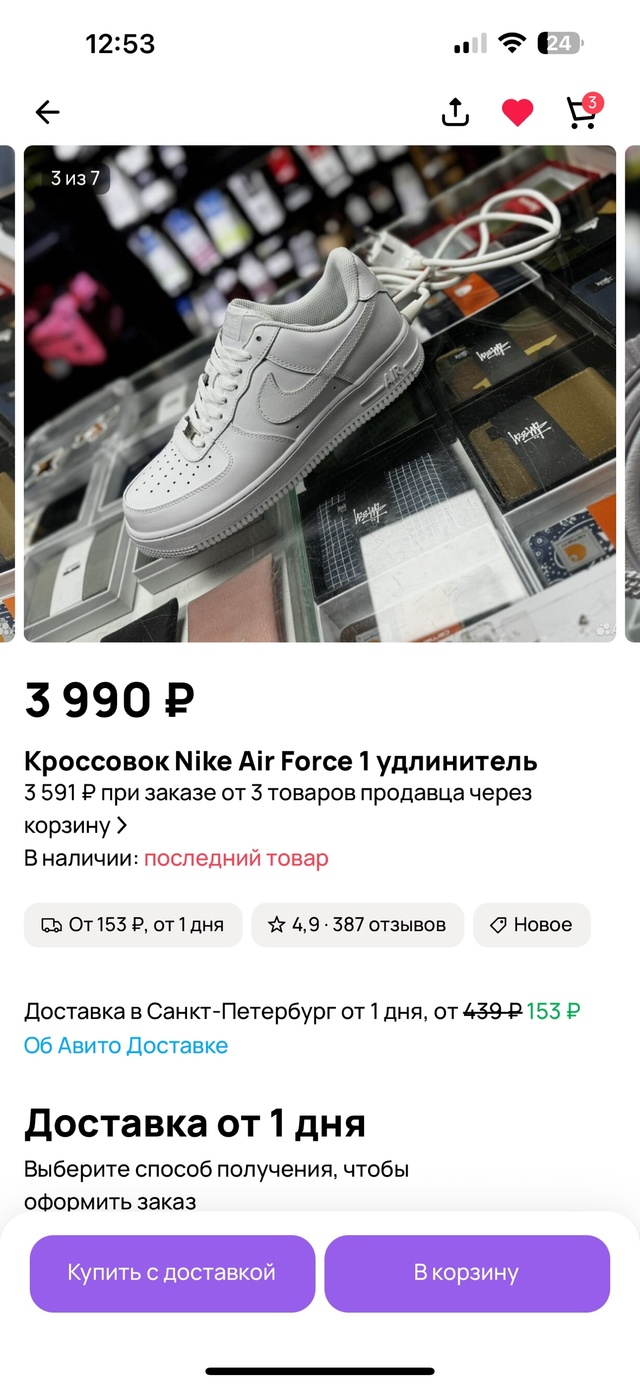Screen dimensions: 640x1387
Task: Tap the '3 из 7' photo counter
Action: point(76,178)
